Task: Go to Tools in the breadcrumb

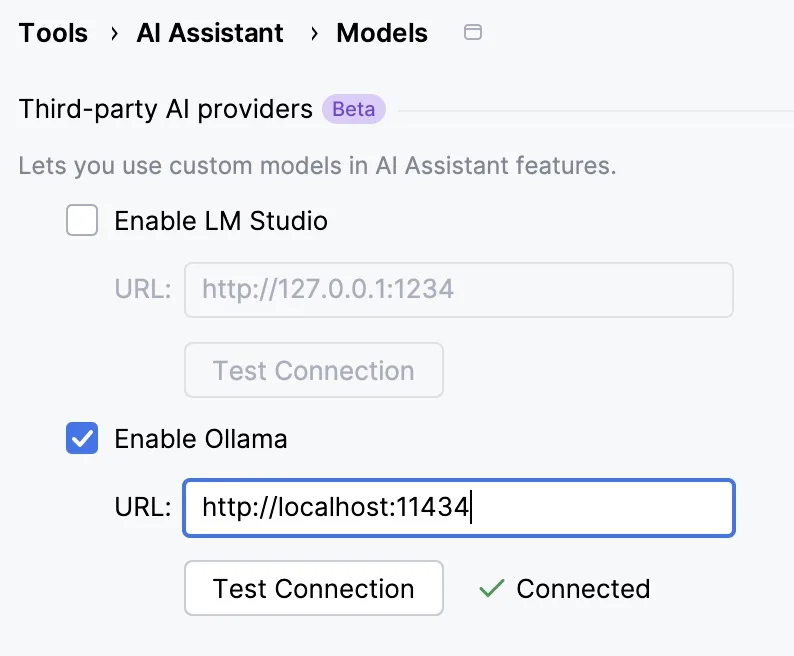Action: point(53,33)
